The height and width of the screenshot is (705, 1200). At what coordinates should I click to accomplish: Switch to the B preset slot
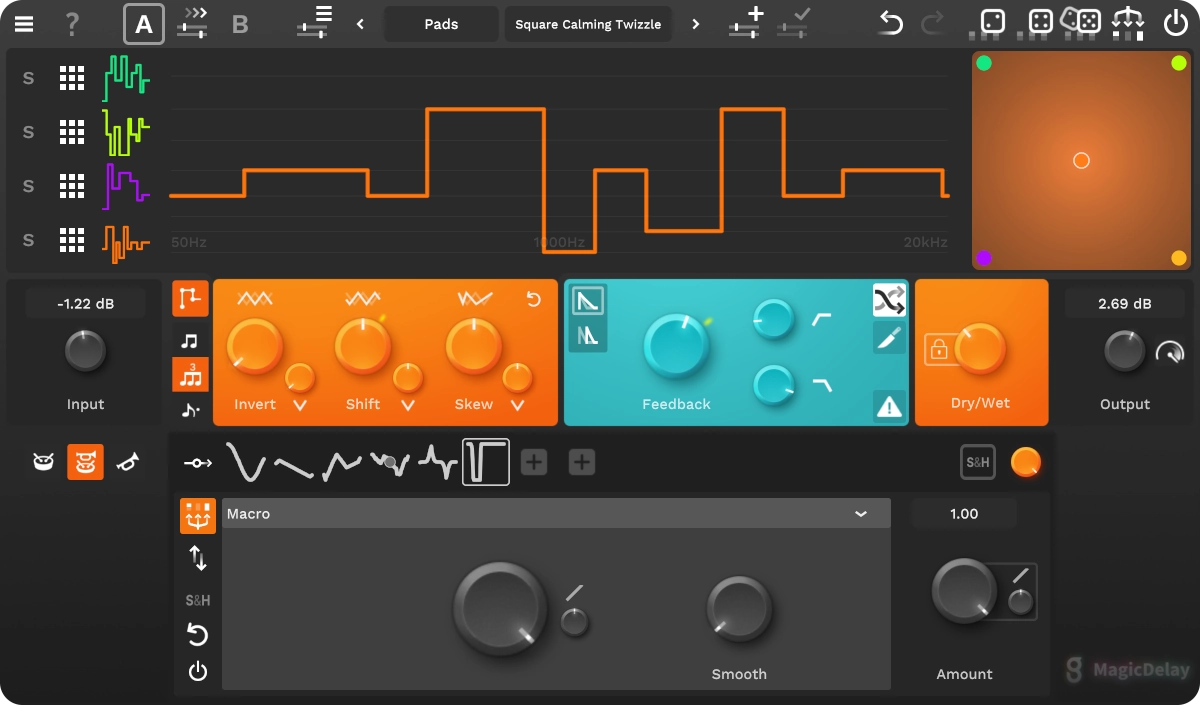click(240, 24)
